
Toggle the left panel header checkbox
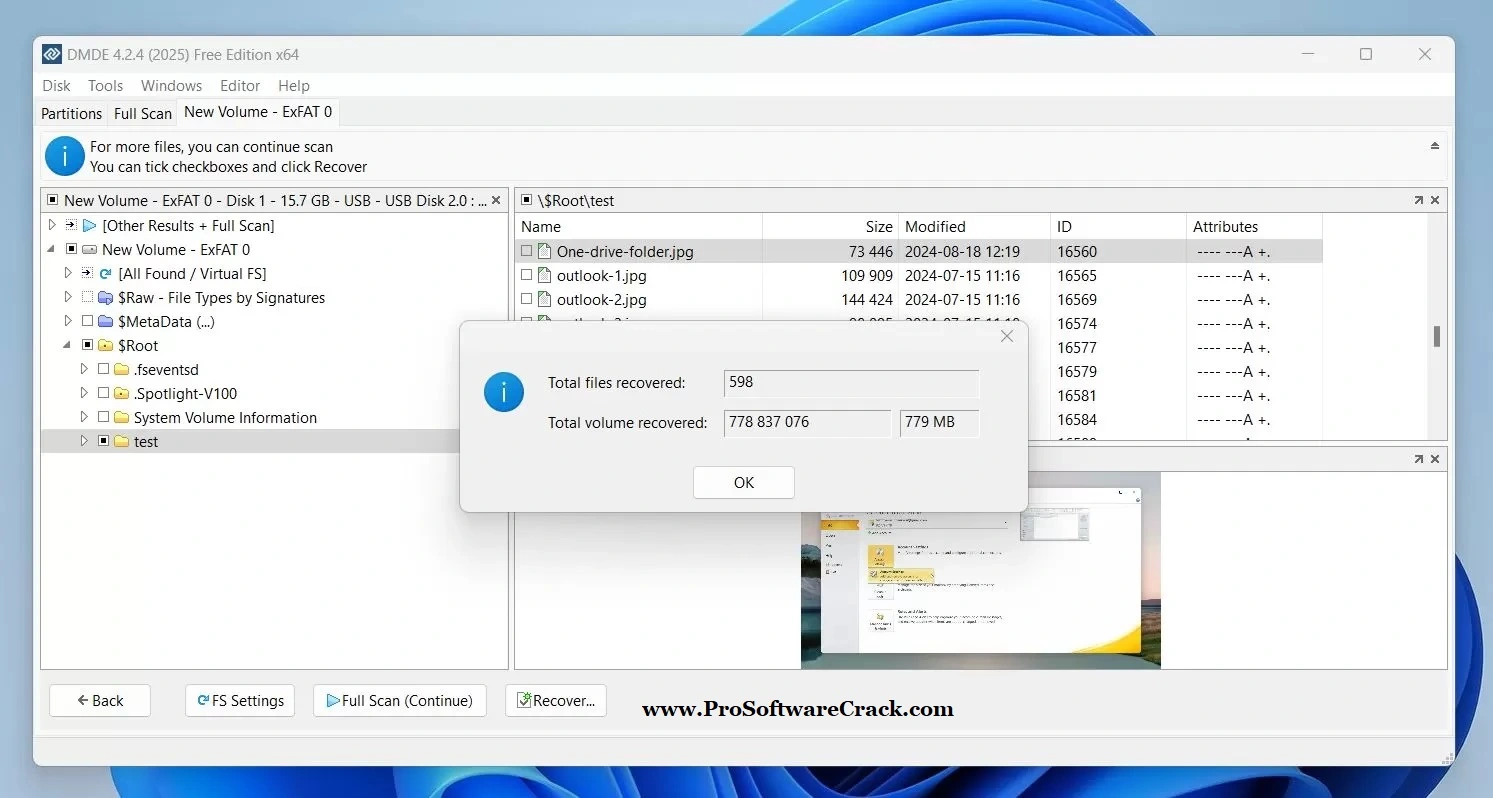pos(52,200)
